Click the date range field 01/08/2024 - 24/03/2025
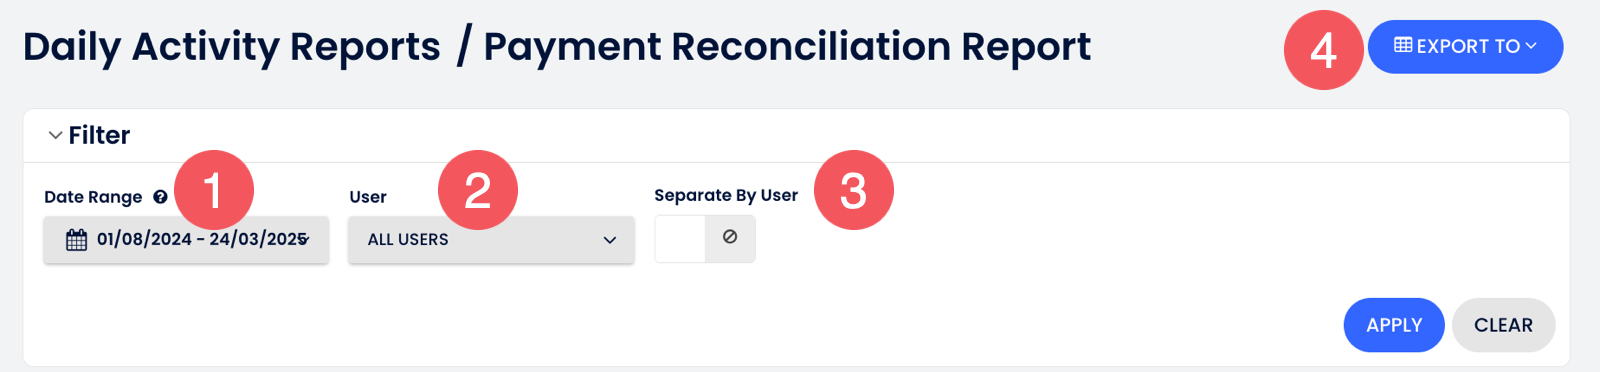This screenshot has height=372, width=1600. (186, 240)
